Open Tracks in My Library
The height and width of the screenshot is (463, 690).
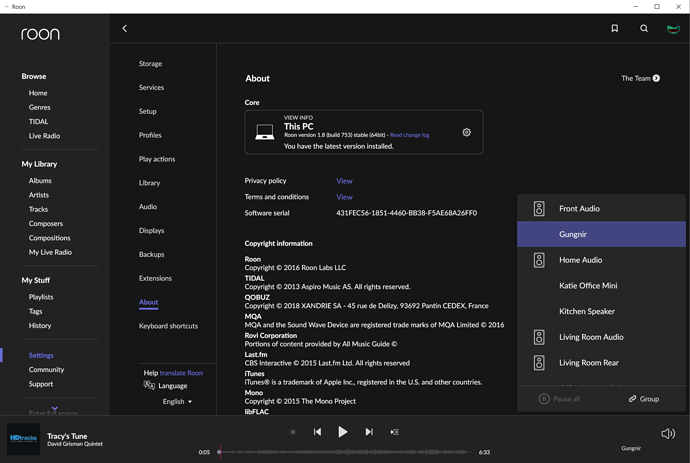pos(38,209)
